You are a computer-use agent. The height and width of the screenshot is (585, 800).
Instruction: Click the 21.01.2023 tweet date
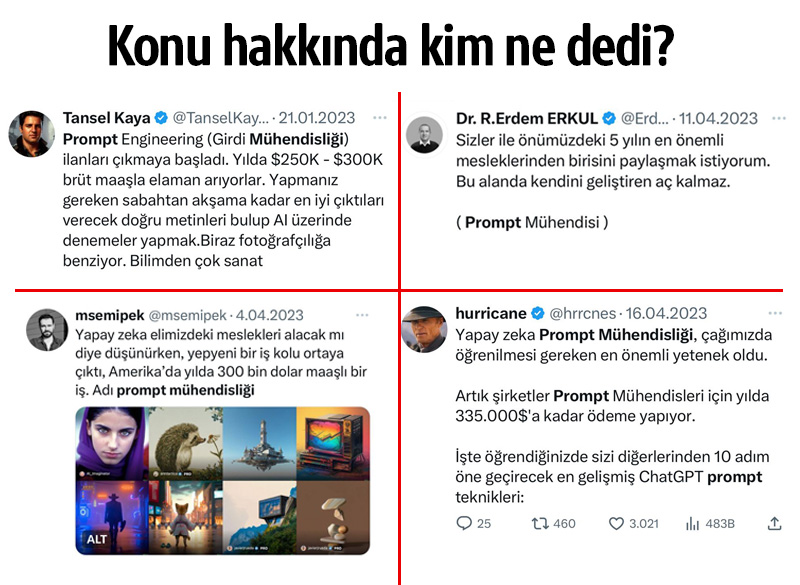pyautogui.click(x=316, y=118)
